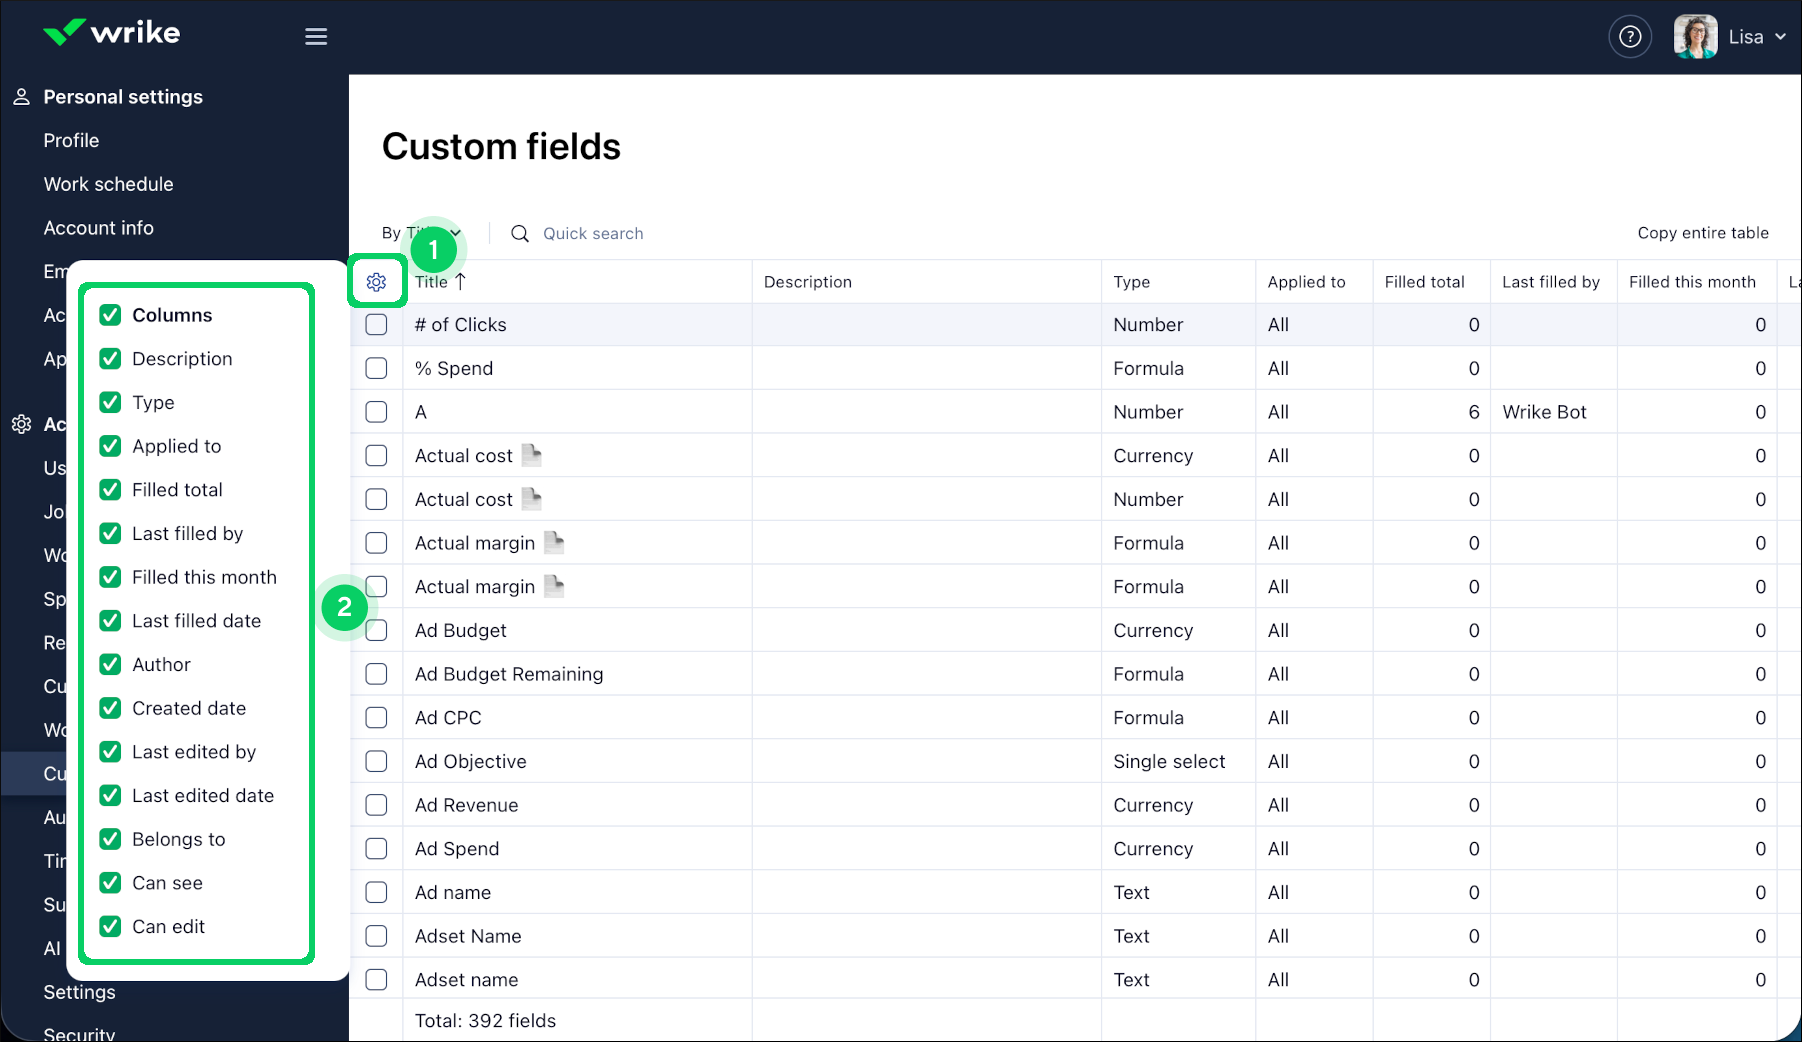The image size is (1802, 1042).
Task: Open Account info in sidebar
Action: click(x=98, y=228)
